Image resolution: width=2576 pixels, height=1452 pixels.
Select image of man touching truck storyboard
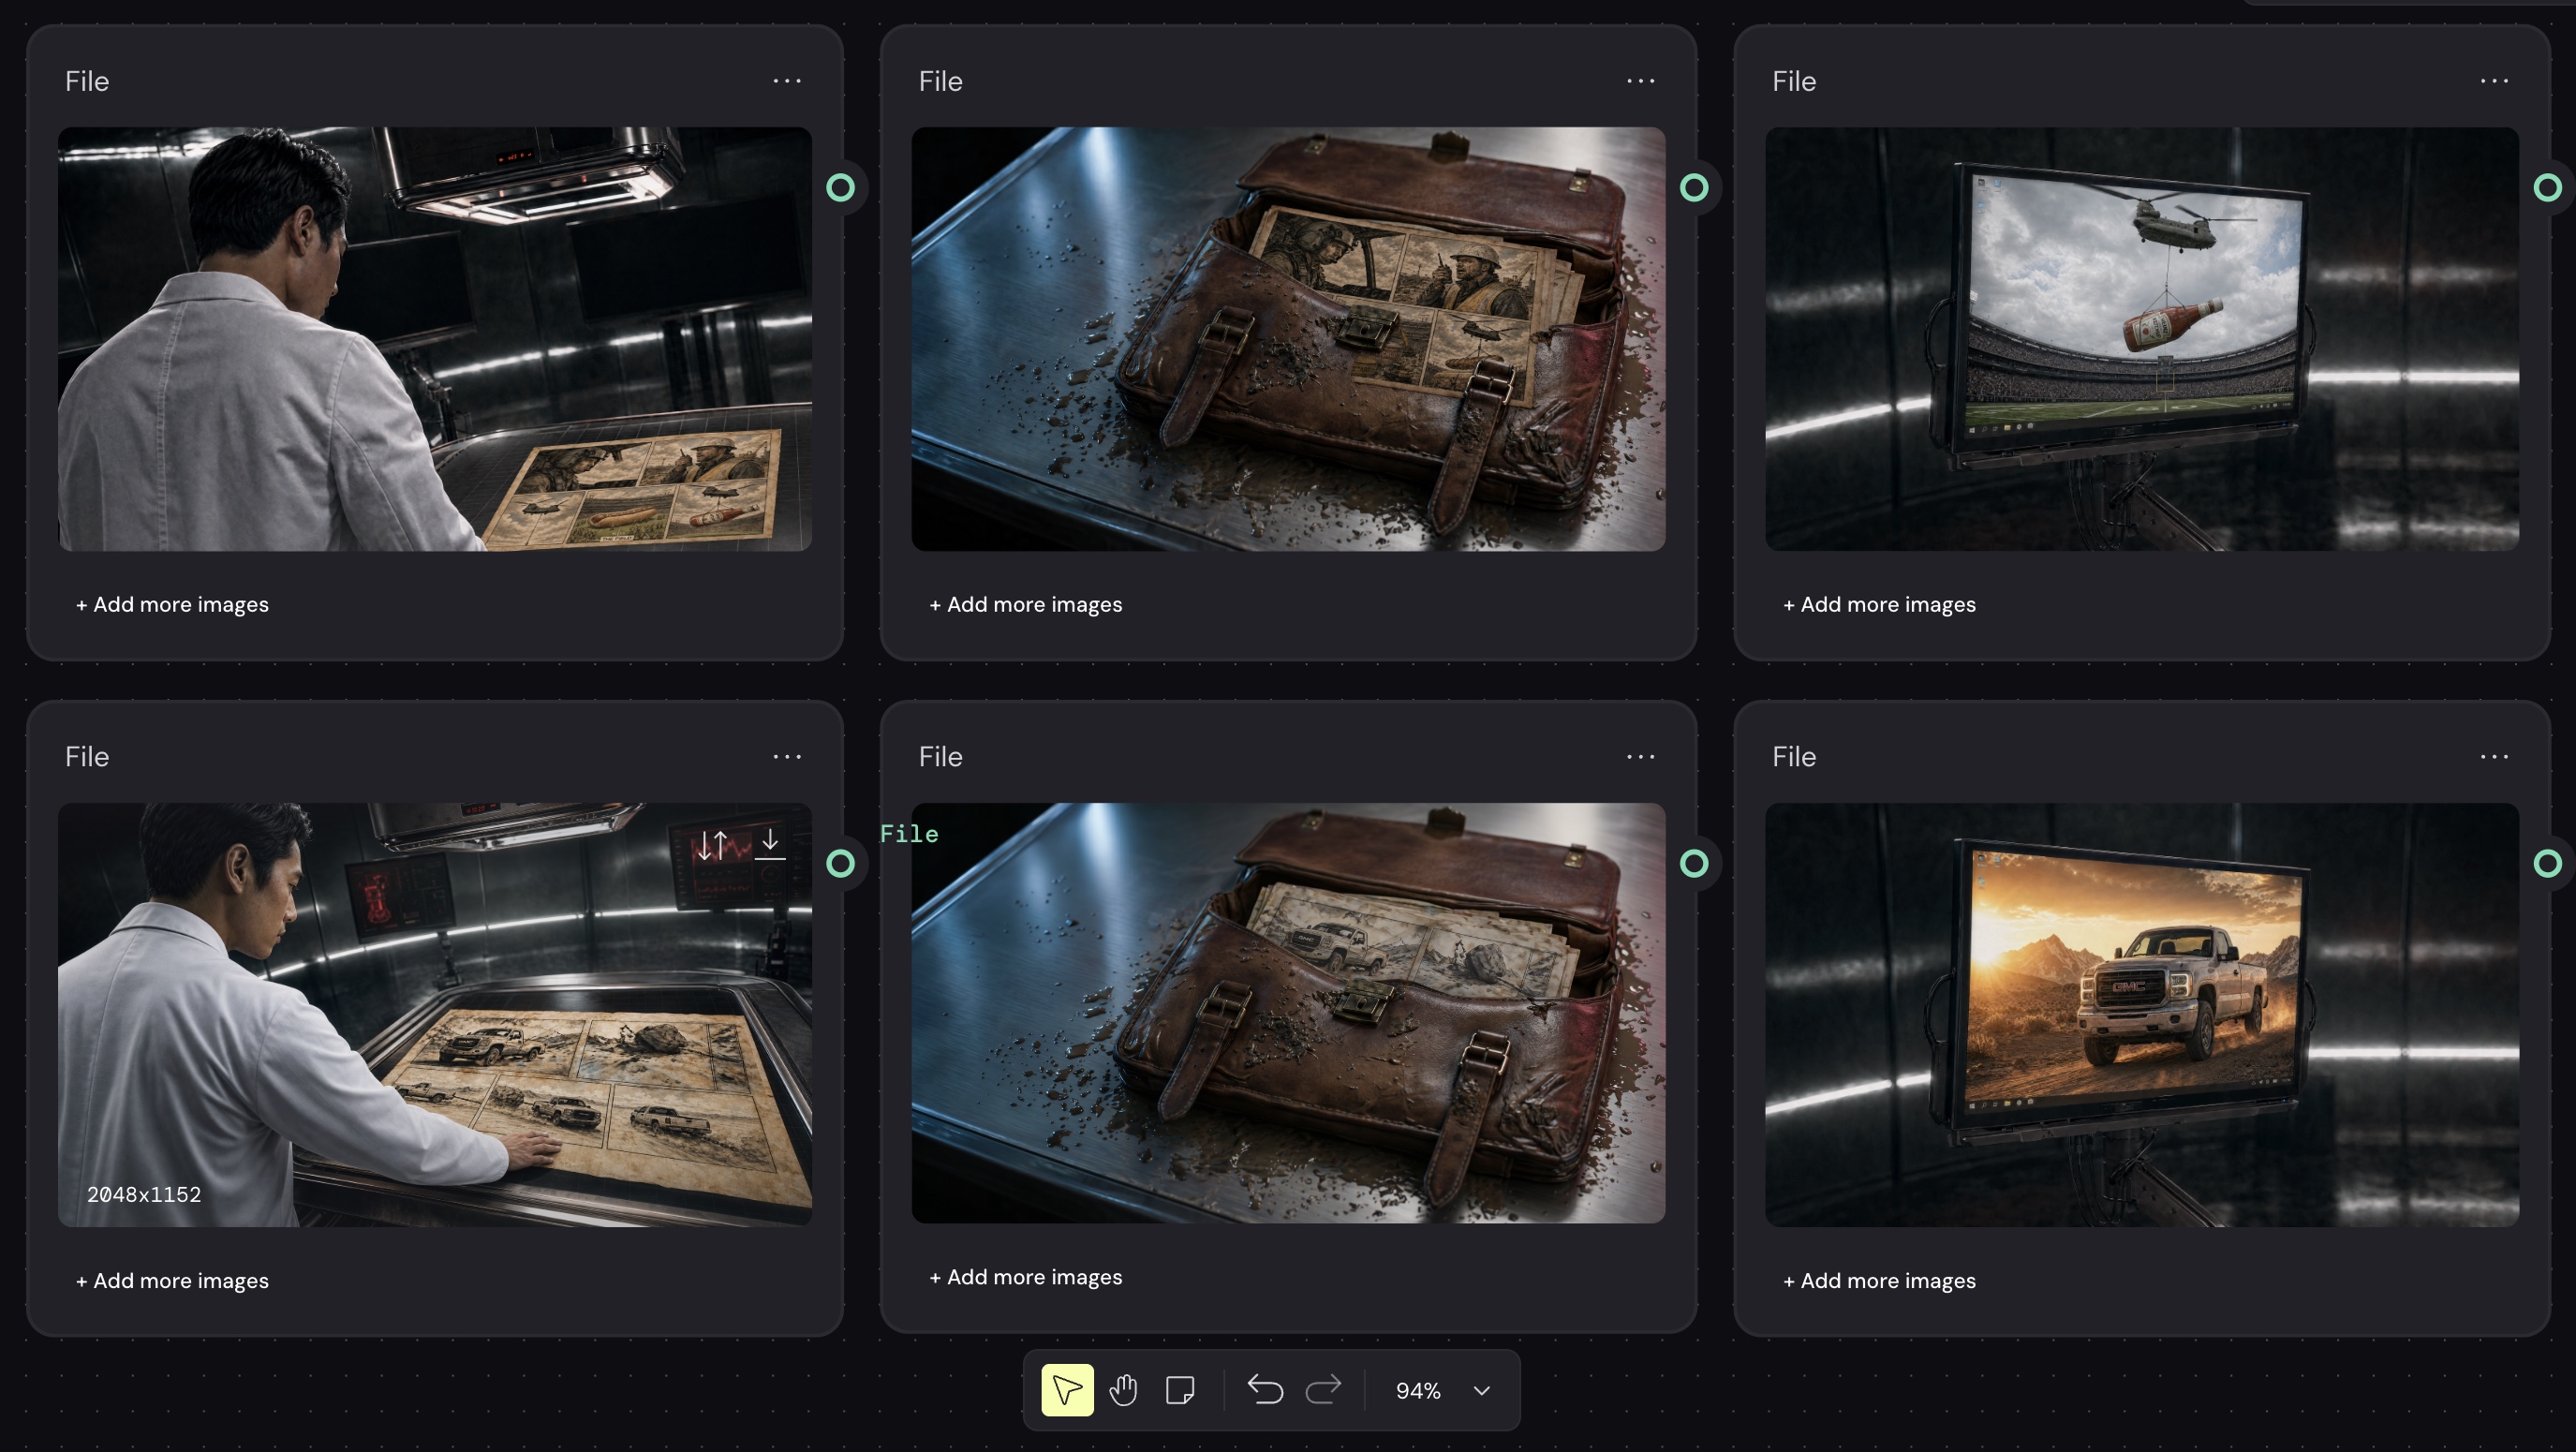pyautogui.click(x=435, y=1015)
